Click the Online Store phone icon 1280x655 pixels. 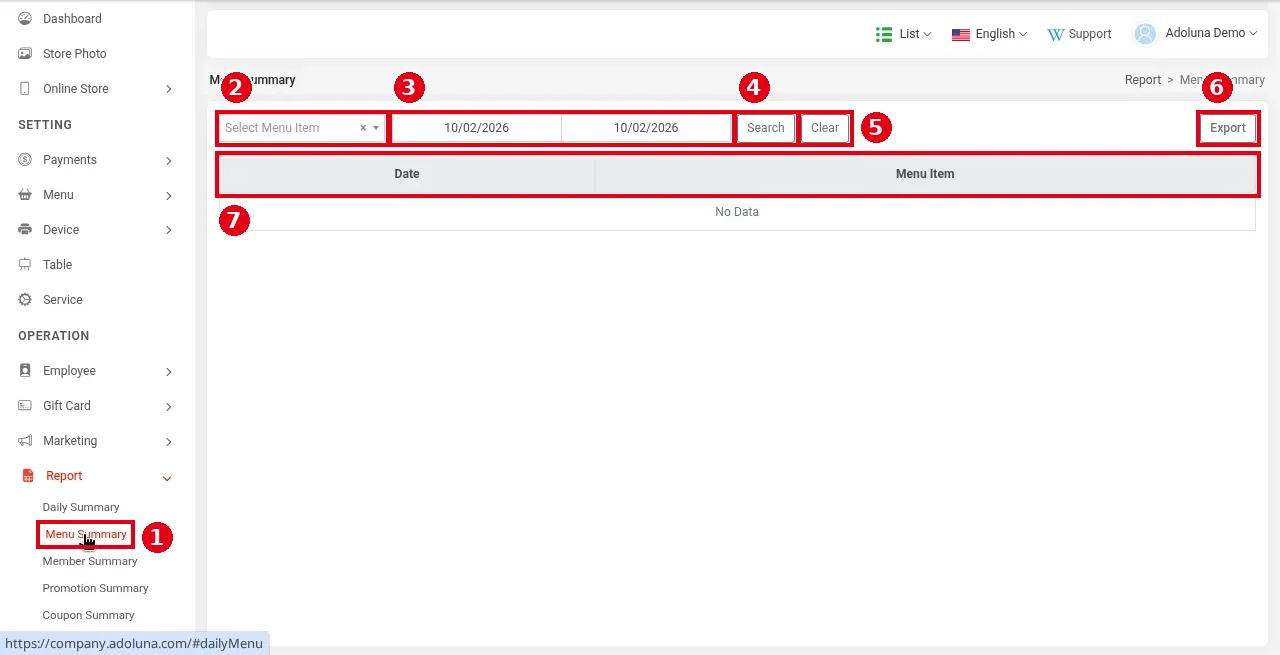click(25, 89)
